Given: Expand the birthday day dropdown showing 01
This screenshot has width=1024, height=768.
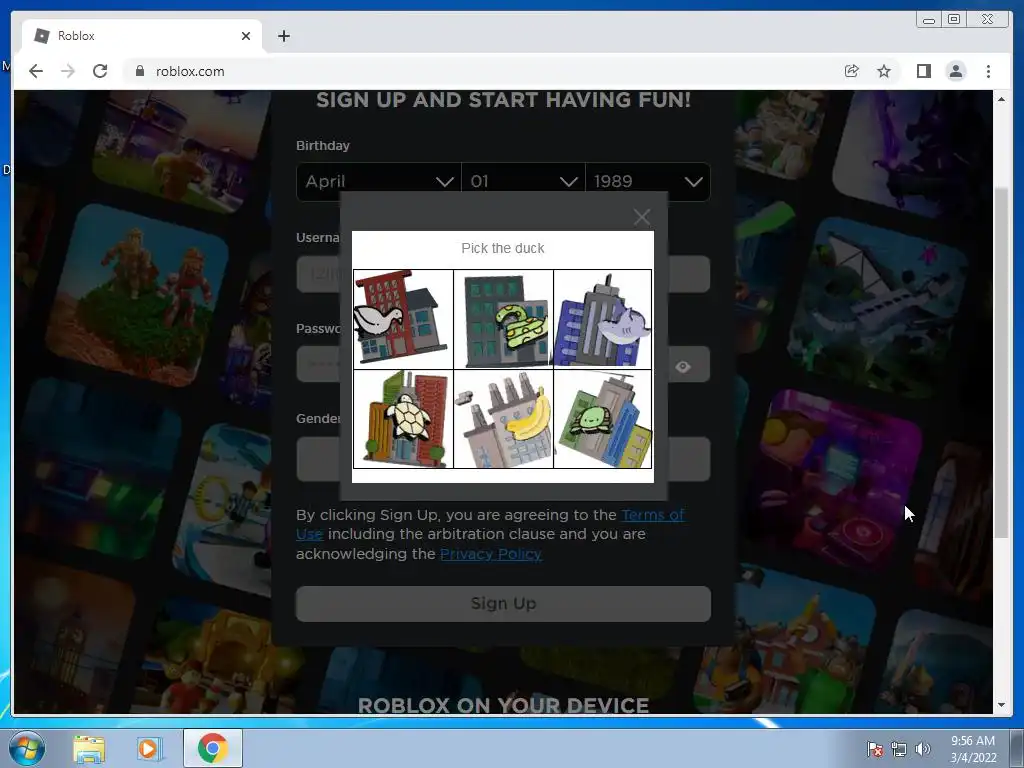Looking at the screenshot, I should [523, 182].
